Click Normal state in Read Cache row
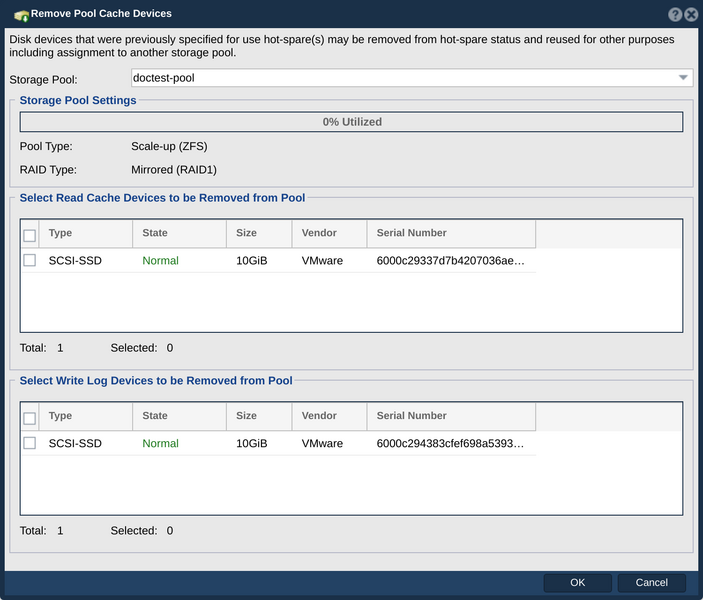 point(161,261)
